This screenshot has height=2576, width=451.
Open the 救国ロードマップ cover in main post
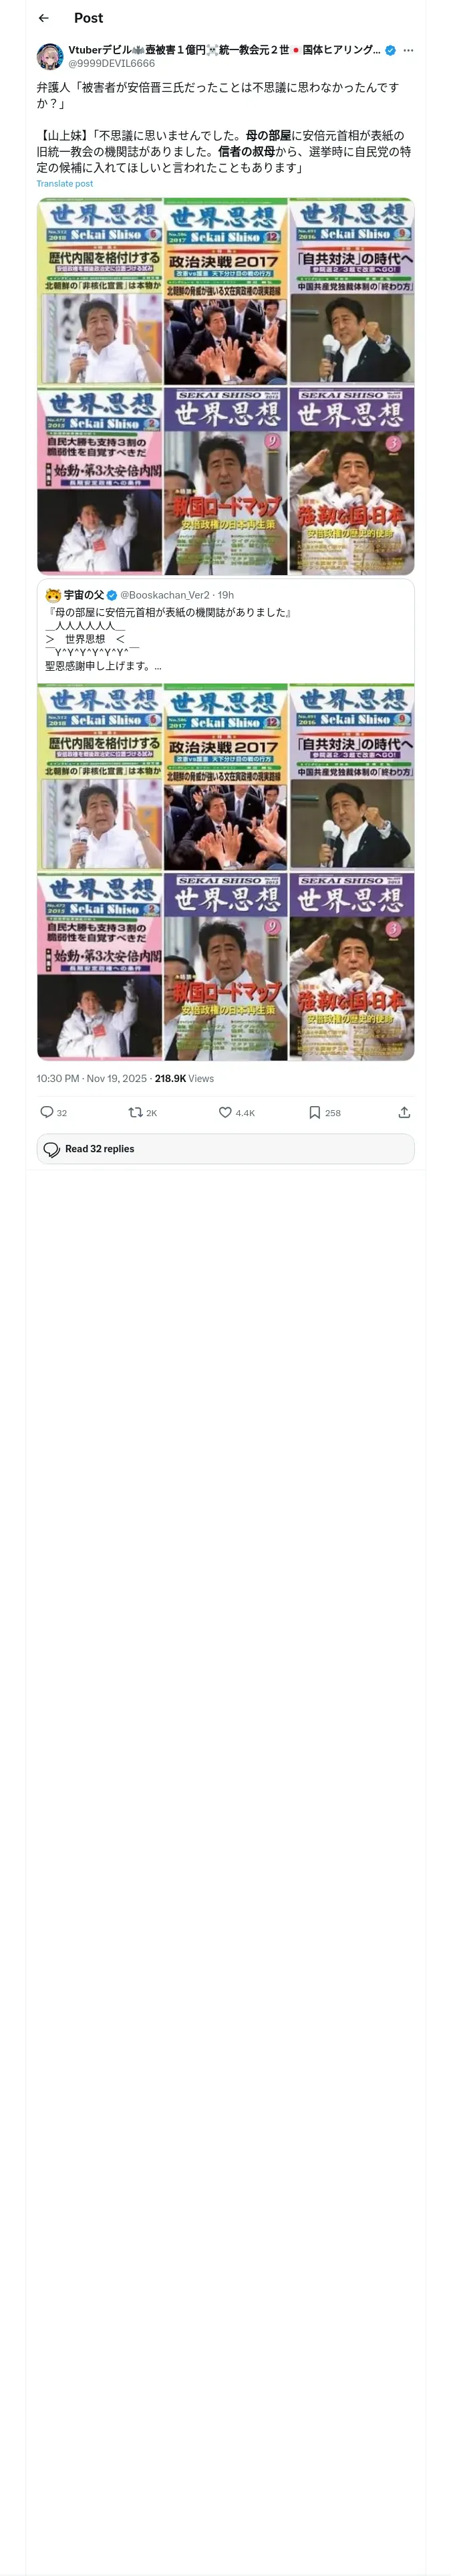point(225,480)
